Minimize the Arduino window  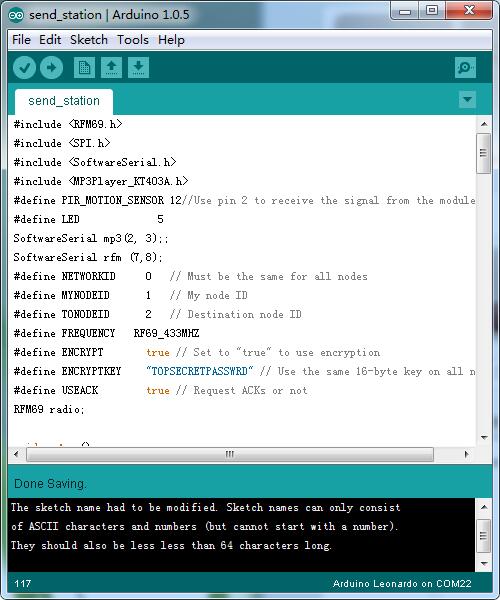[x=405, y=11]
